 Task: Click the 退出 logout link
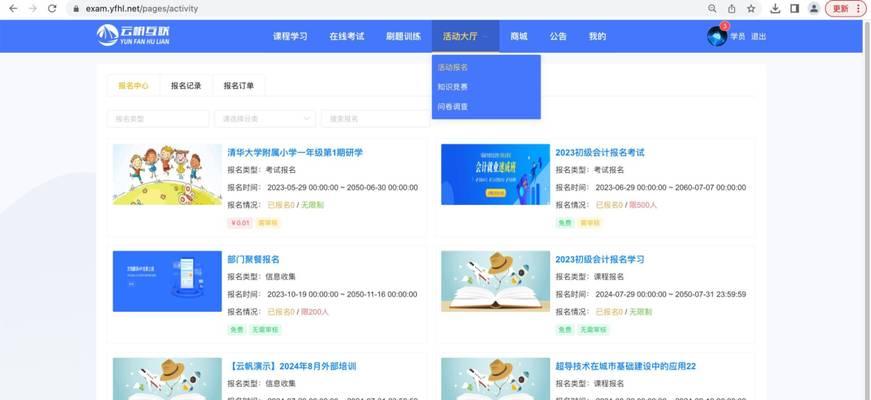pos(758,37)
